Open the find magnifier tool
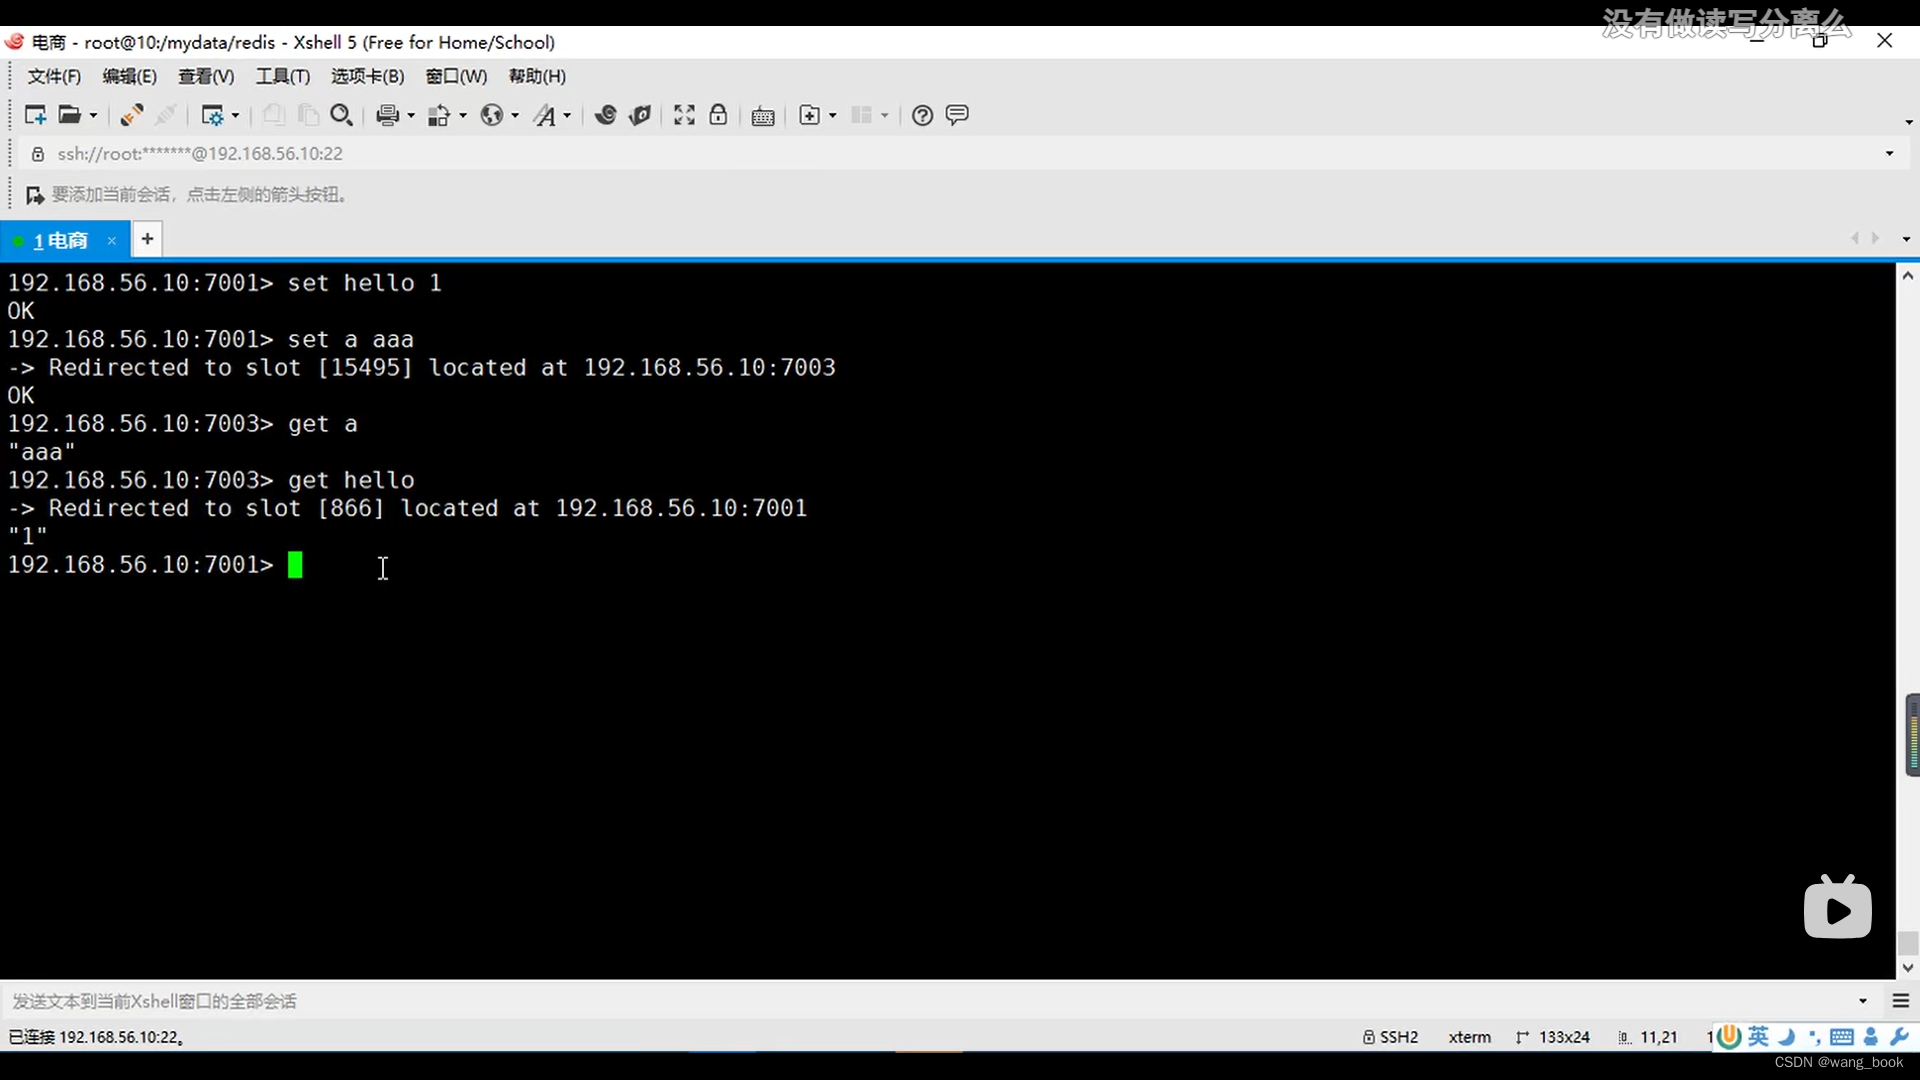This screenshot has height=1080, width=1920. click(x=342, y=115)
